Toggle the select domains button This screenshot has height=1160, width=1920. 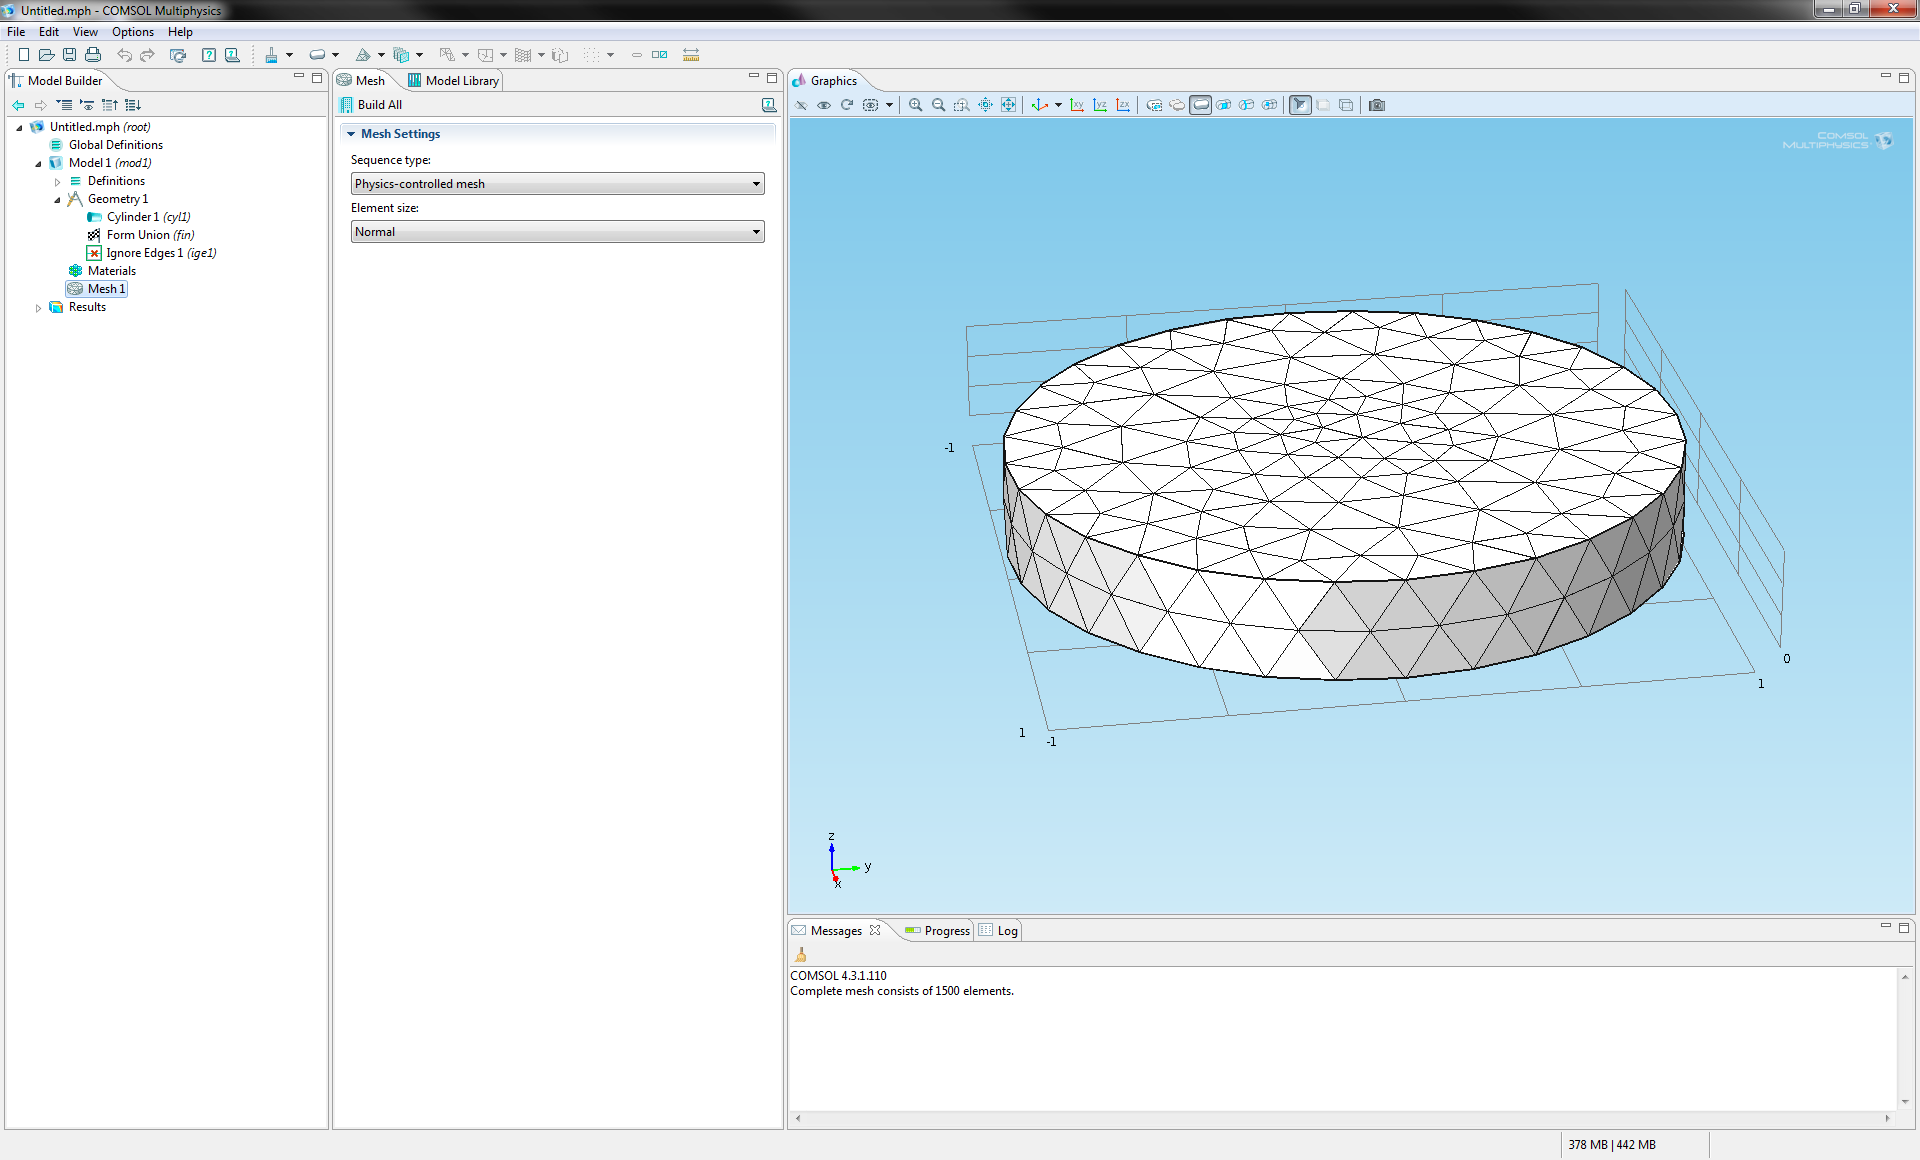(x=1200, y=105)
